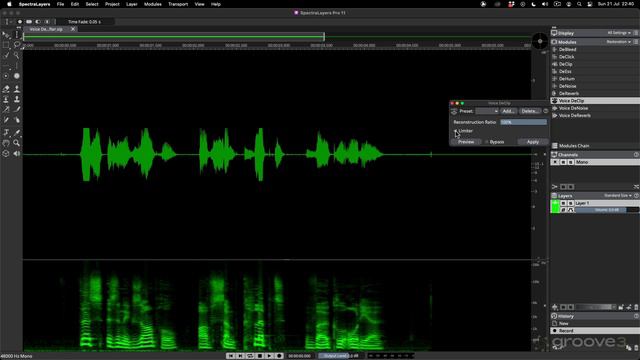Click the Channels panel icon
Viewport: 640px width, 360px height.
coord(554,155)
